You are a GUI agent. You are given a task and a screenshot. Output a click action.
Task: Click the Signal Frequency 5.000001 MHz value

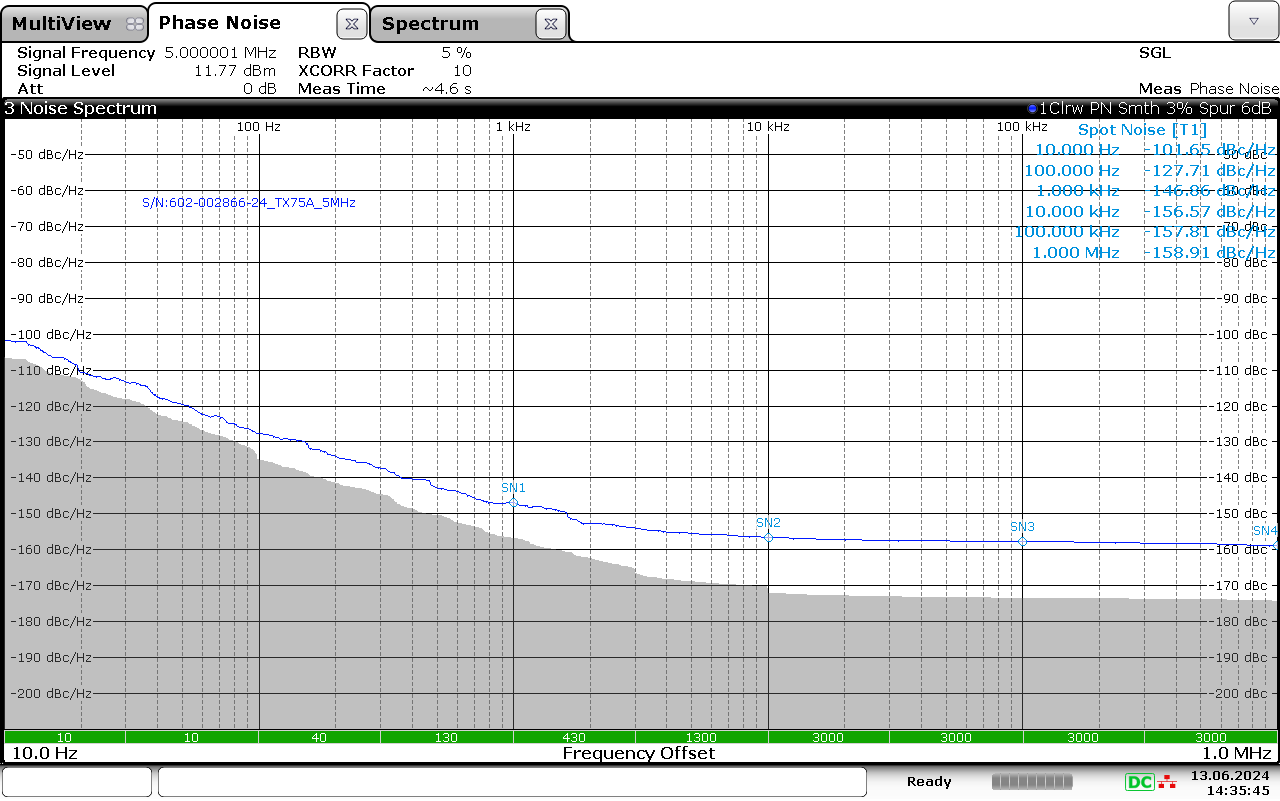(x=220, y=53)
